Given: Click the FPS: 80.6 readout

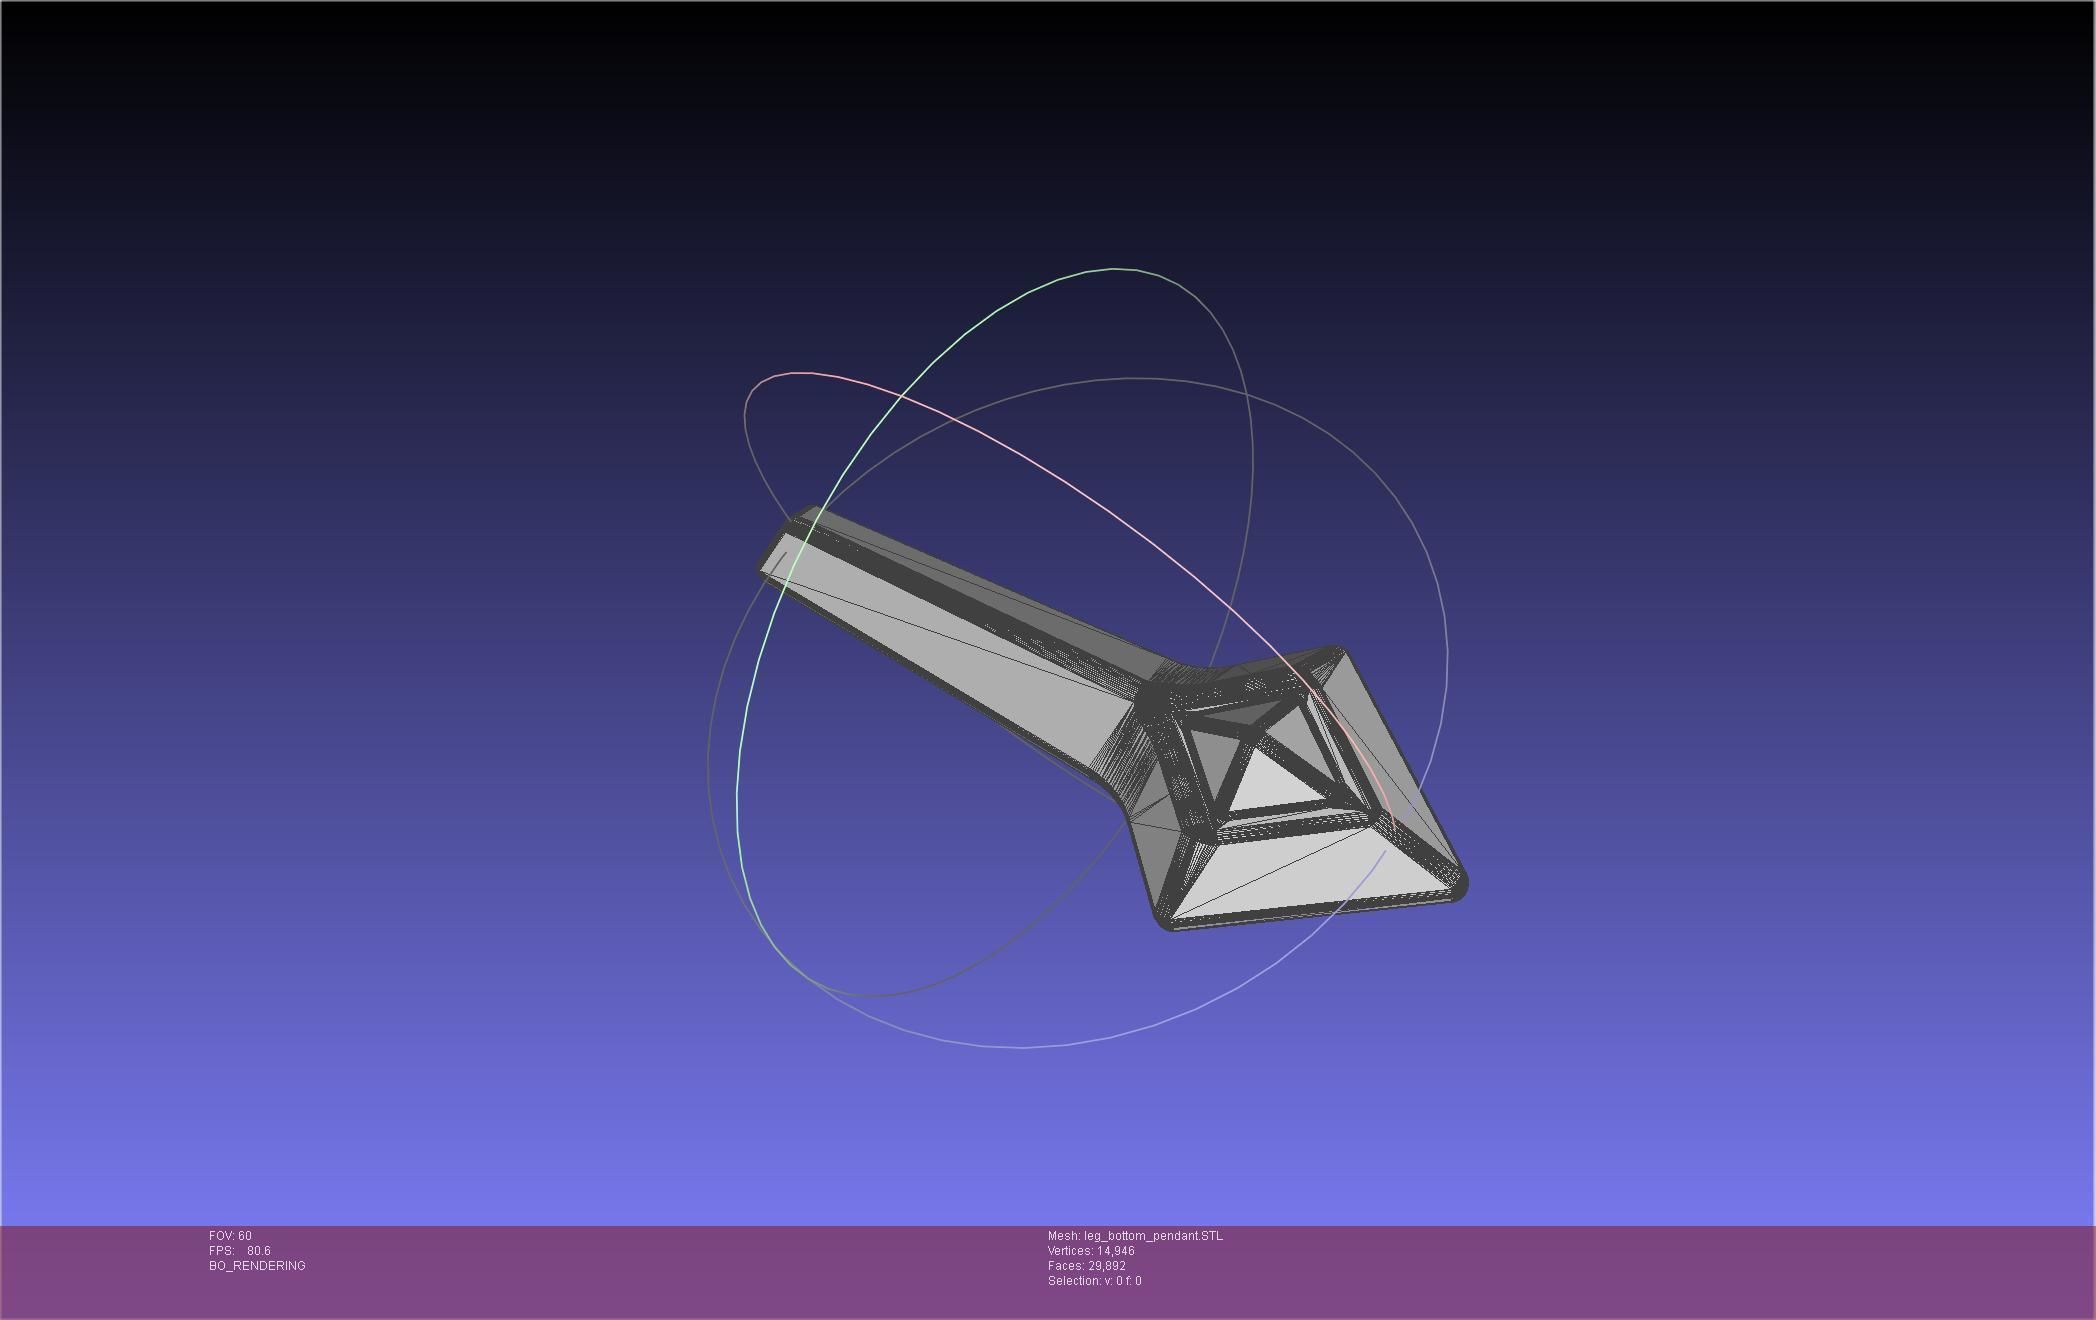Looking at the screenshot, I should [240, 1251].
